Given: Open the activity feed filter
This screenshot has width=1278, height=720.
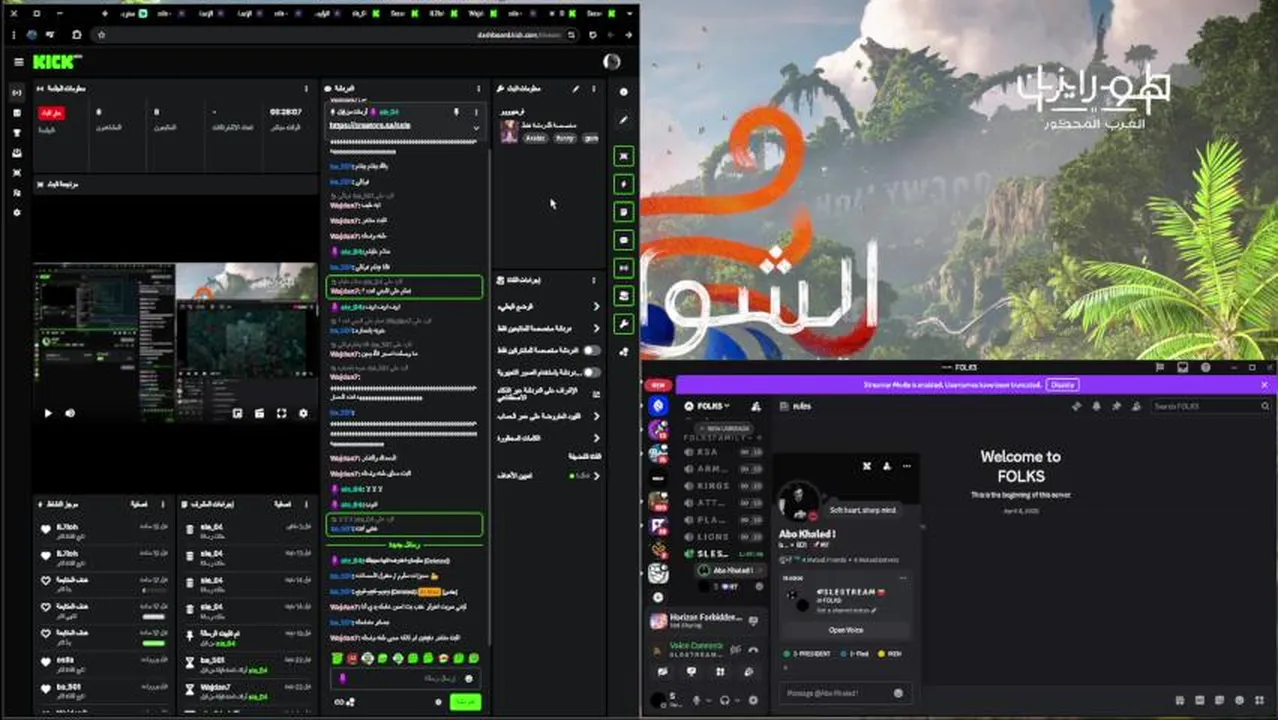Looking at the screenshot, I should pos(139,504).
